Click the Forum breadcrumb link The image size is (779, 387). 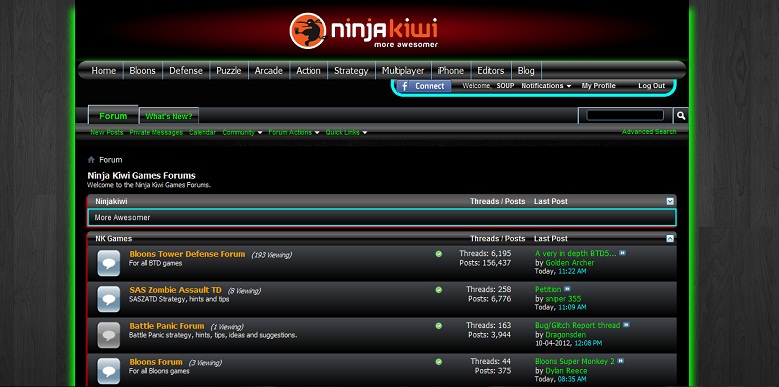[110, 160]
